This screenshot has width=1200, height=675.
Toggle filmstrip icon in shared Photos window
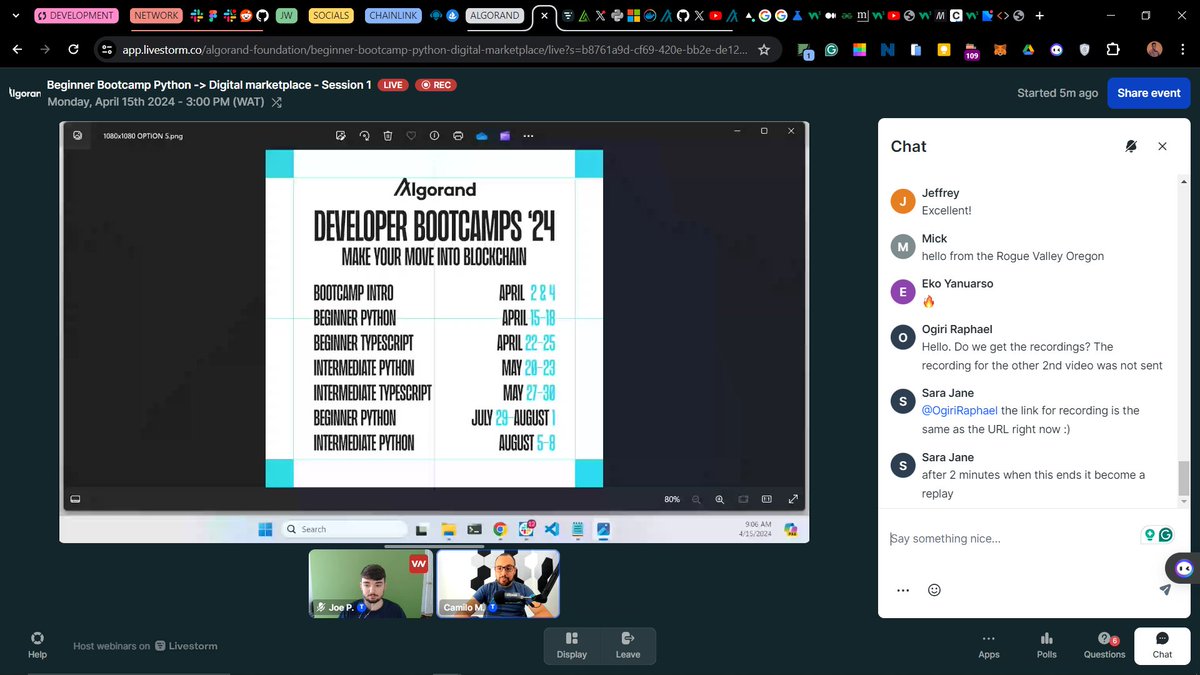[74, 498]
